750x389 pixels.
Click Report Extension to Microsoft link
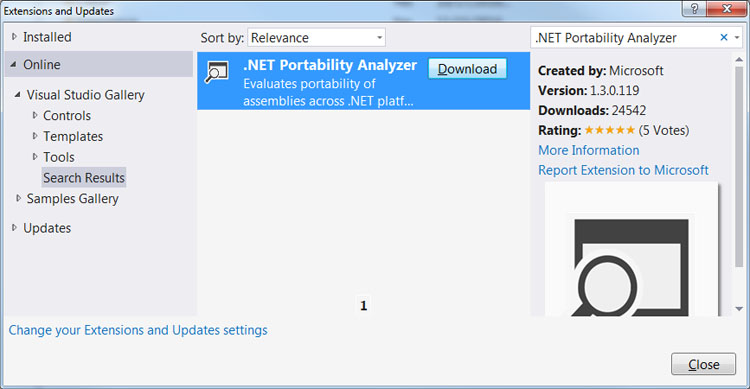click(x=623, y=170)
